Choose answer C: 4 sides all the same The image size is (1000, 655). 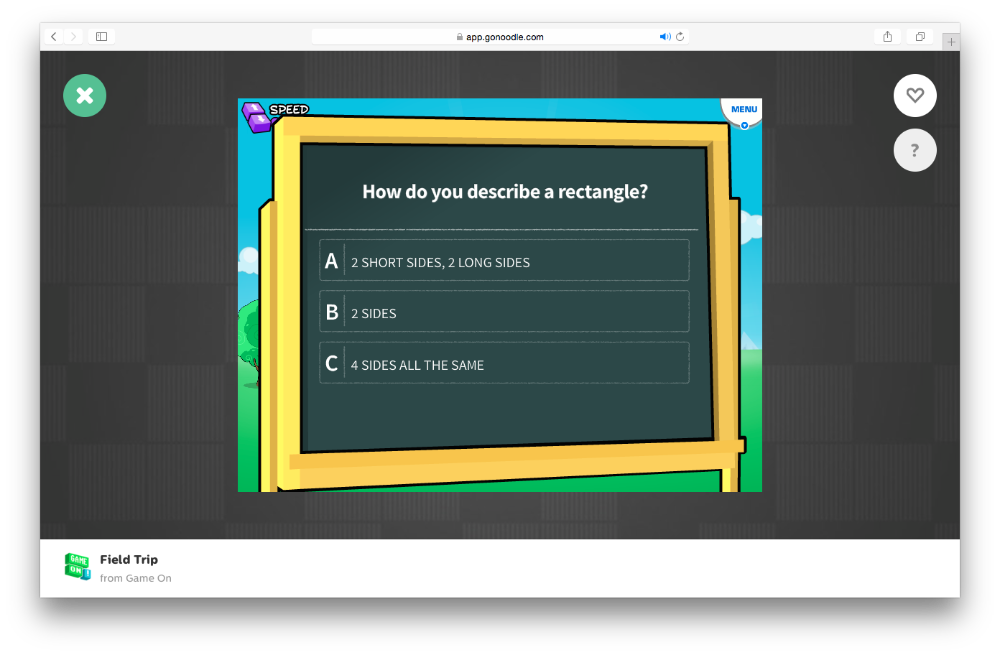pos(504,364)
